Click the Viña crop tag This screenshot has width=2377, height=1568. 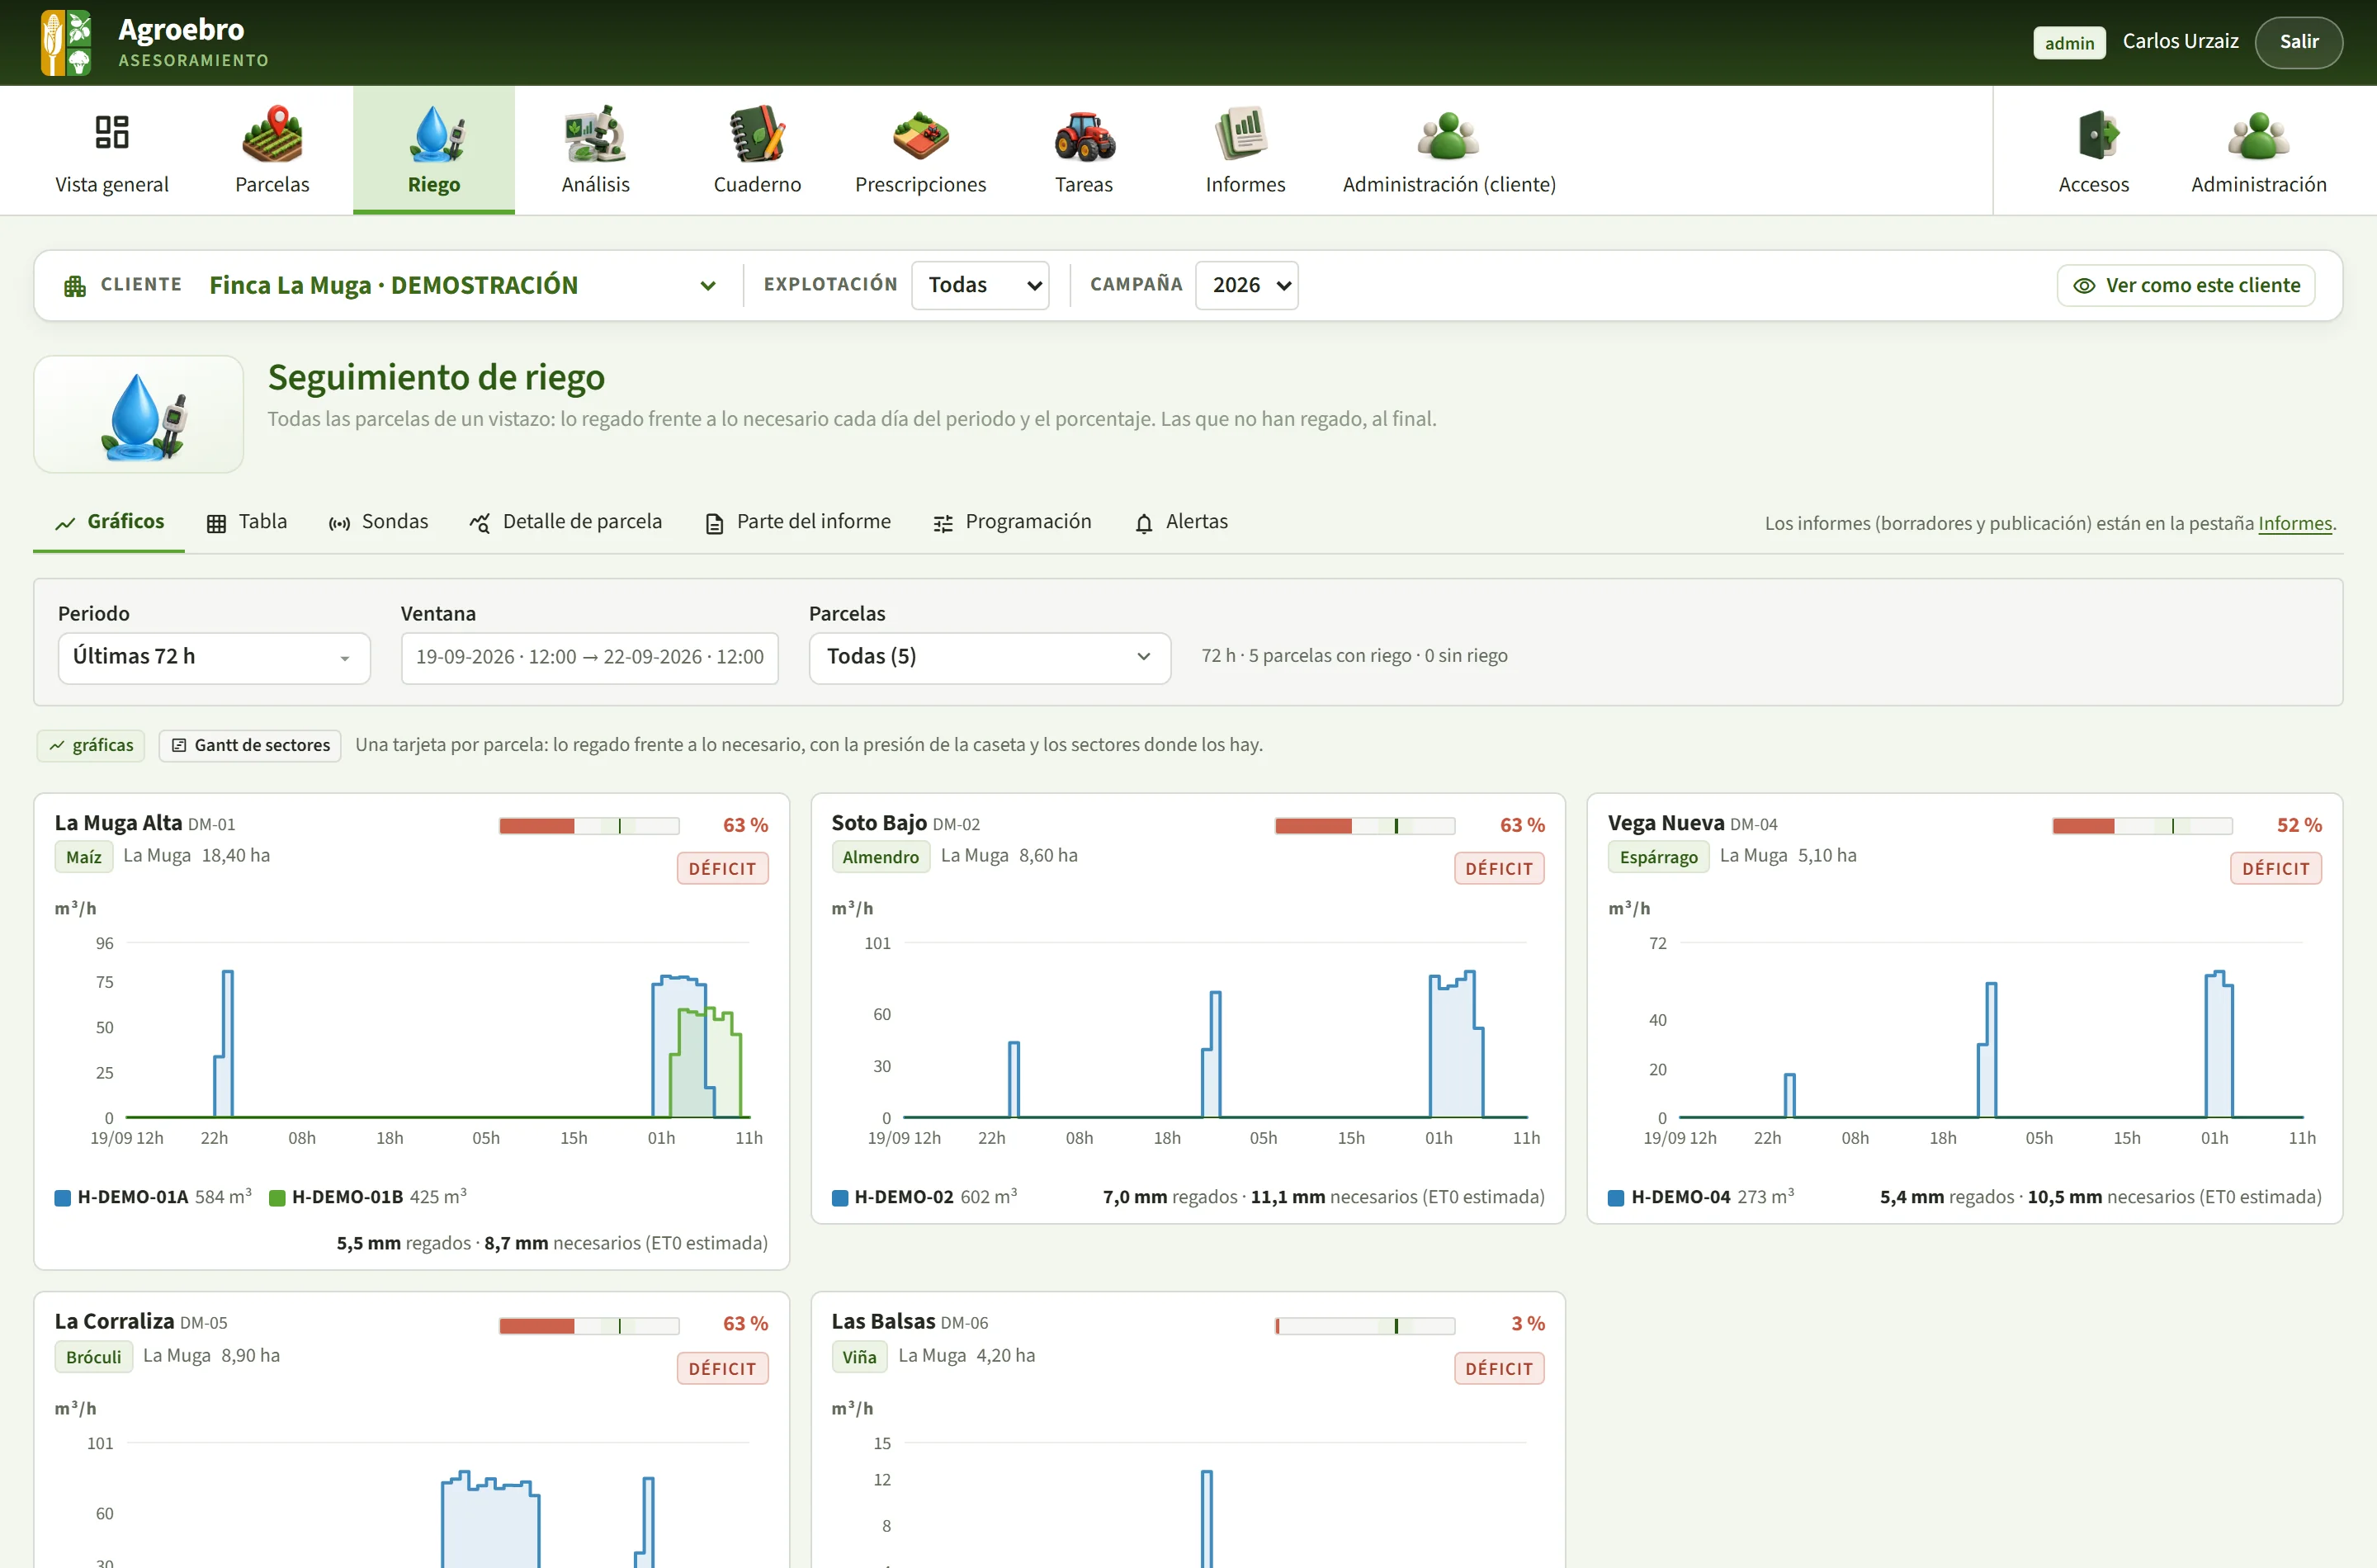tap(859, 1357)
